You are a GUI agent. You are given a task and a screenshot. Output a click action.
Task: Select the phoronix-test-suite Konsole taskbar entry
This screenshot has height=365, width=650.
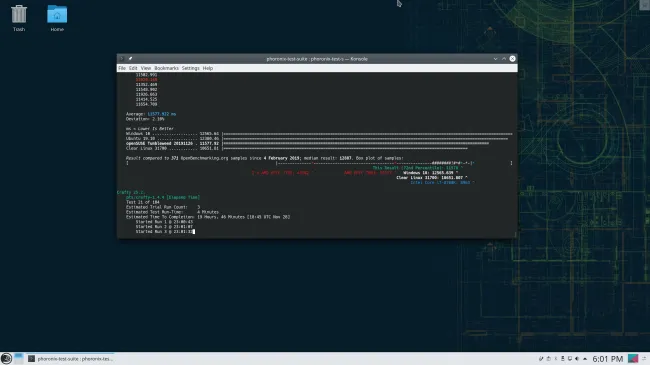coord(70,359)
